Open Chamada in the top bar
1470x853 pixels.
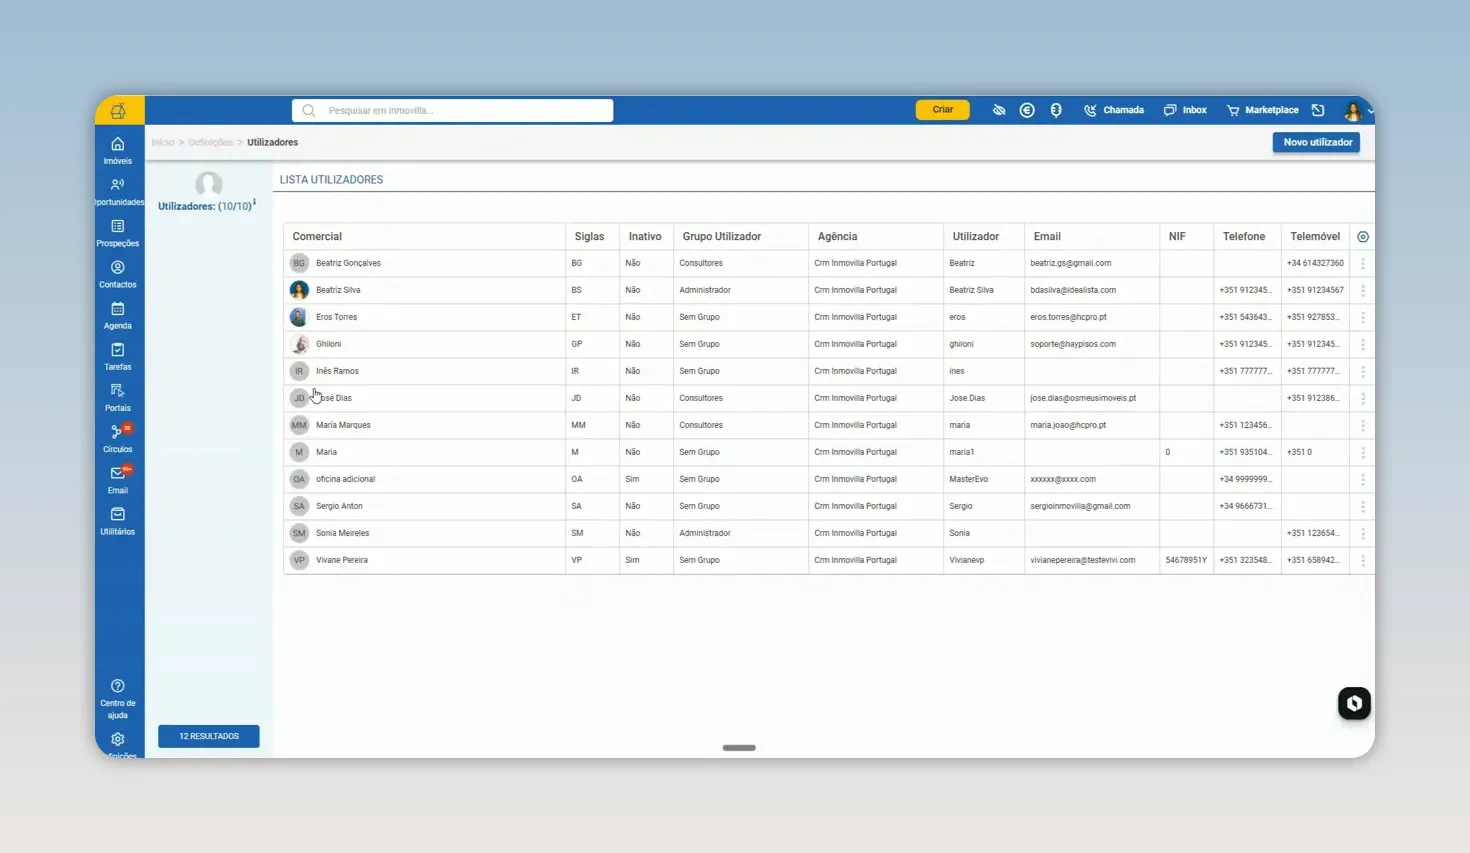[1114, 110]
